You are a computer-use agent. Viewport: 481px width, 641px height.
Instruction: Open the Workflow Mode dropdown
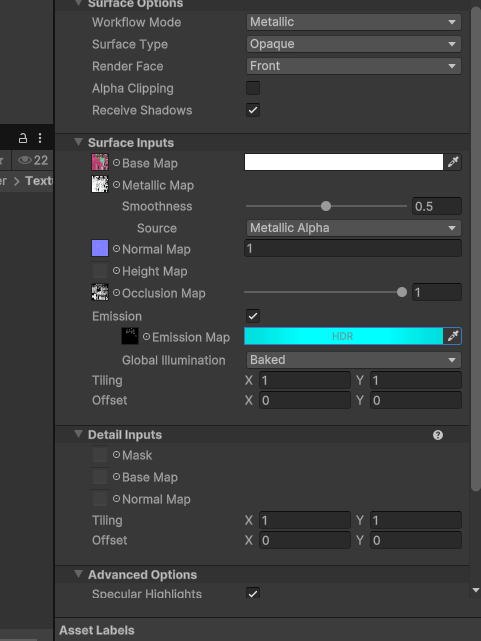coord(354,22)
